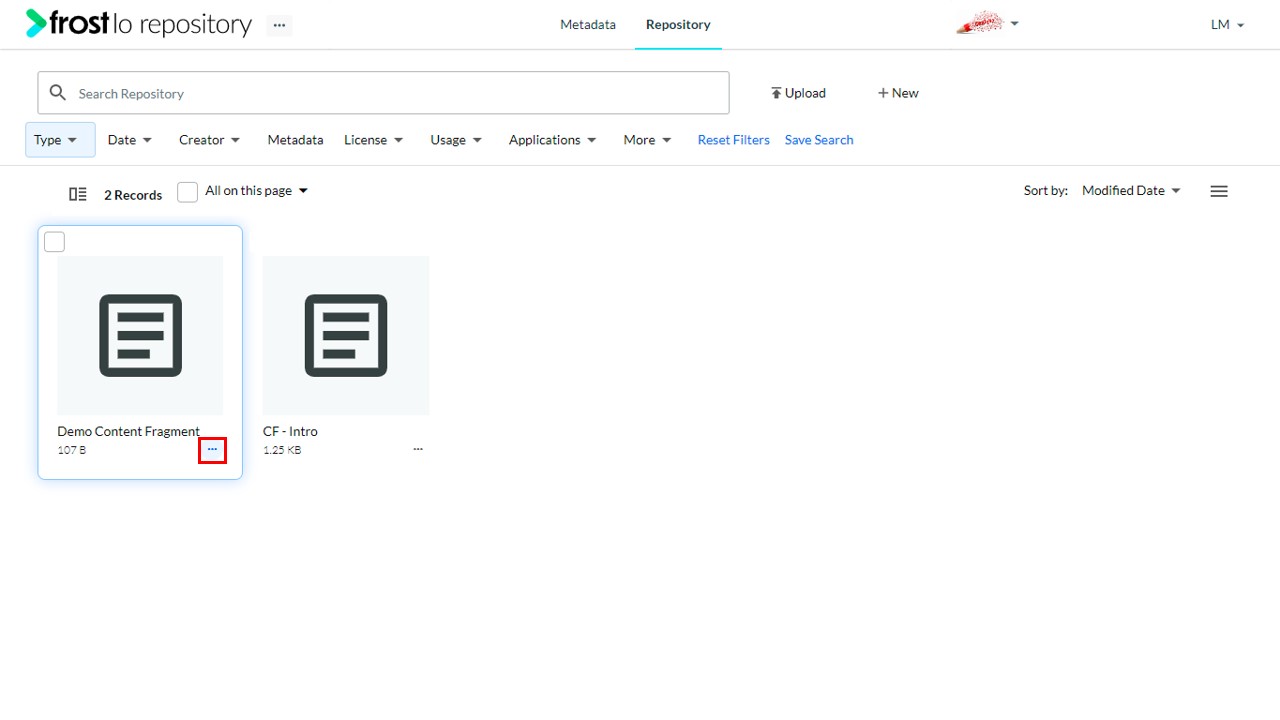Open the Type filter dropdown
The width and height of the screenshot is (1280, 720).
click(60, 140)
